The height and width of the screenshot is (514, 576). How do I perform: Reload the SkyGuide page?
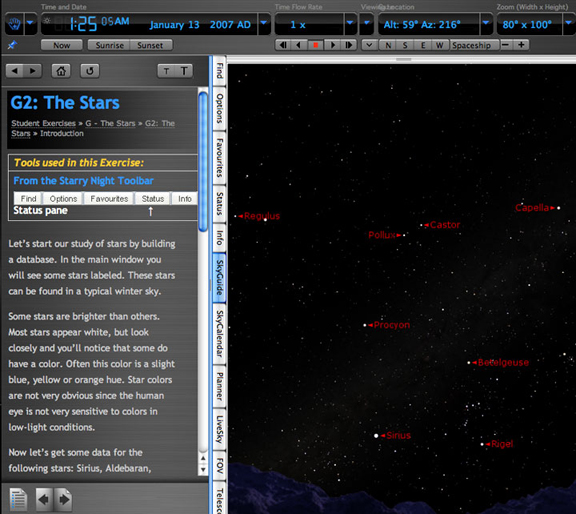pos(90,71)
